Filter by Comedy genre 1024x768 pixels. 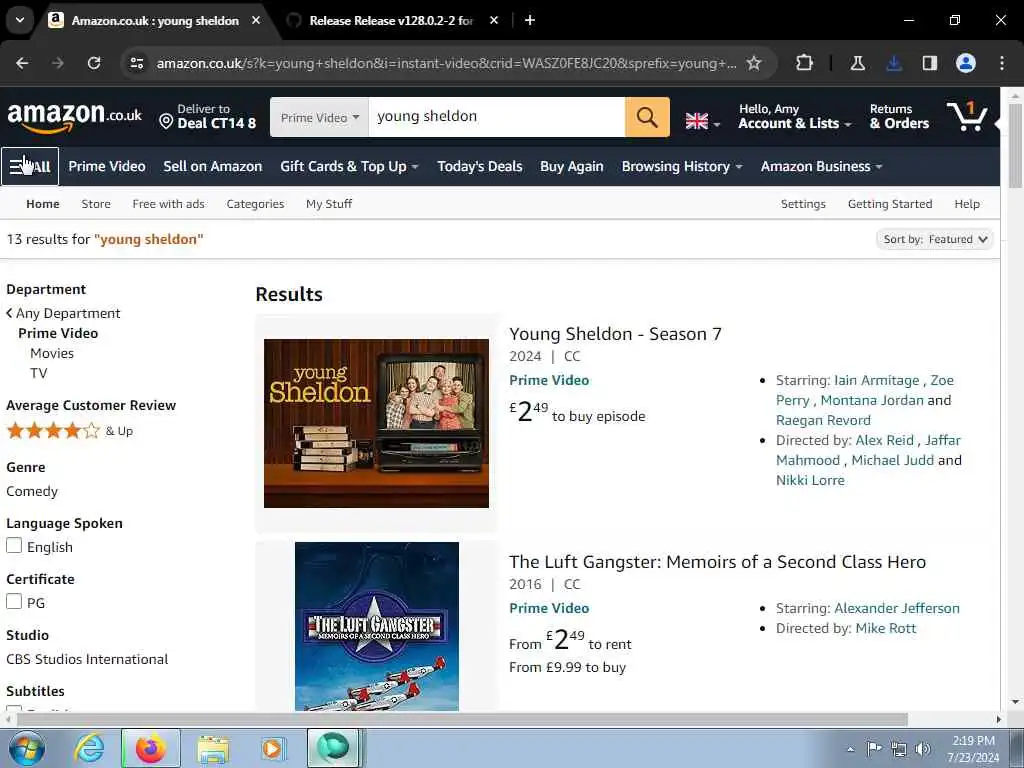tap(32, 491)
